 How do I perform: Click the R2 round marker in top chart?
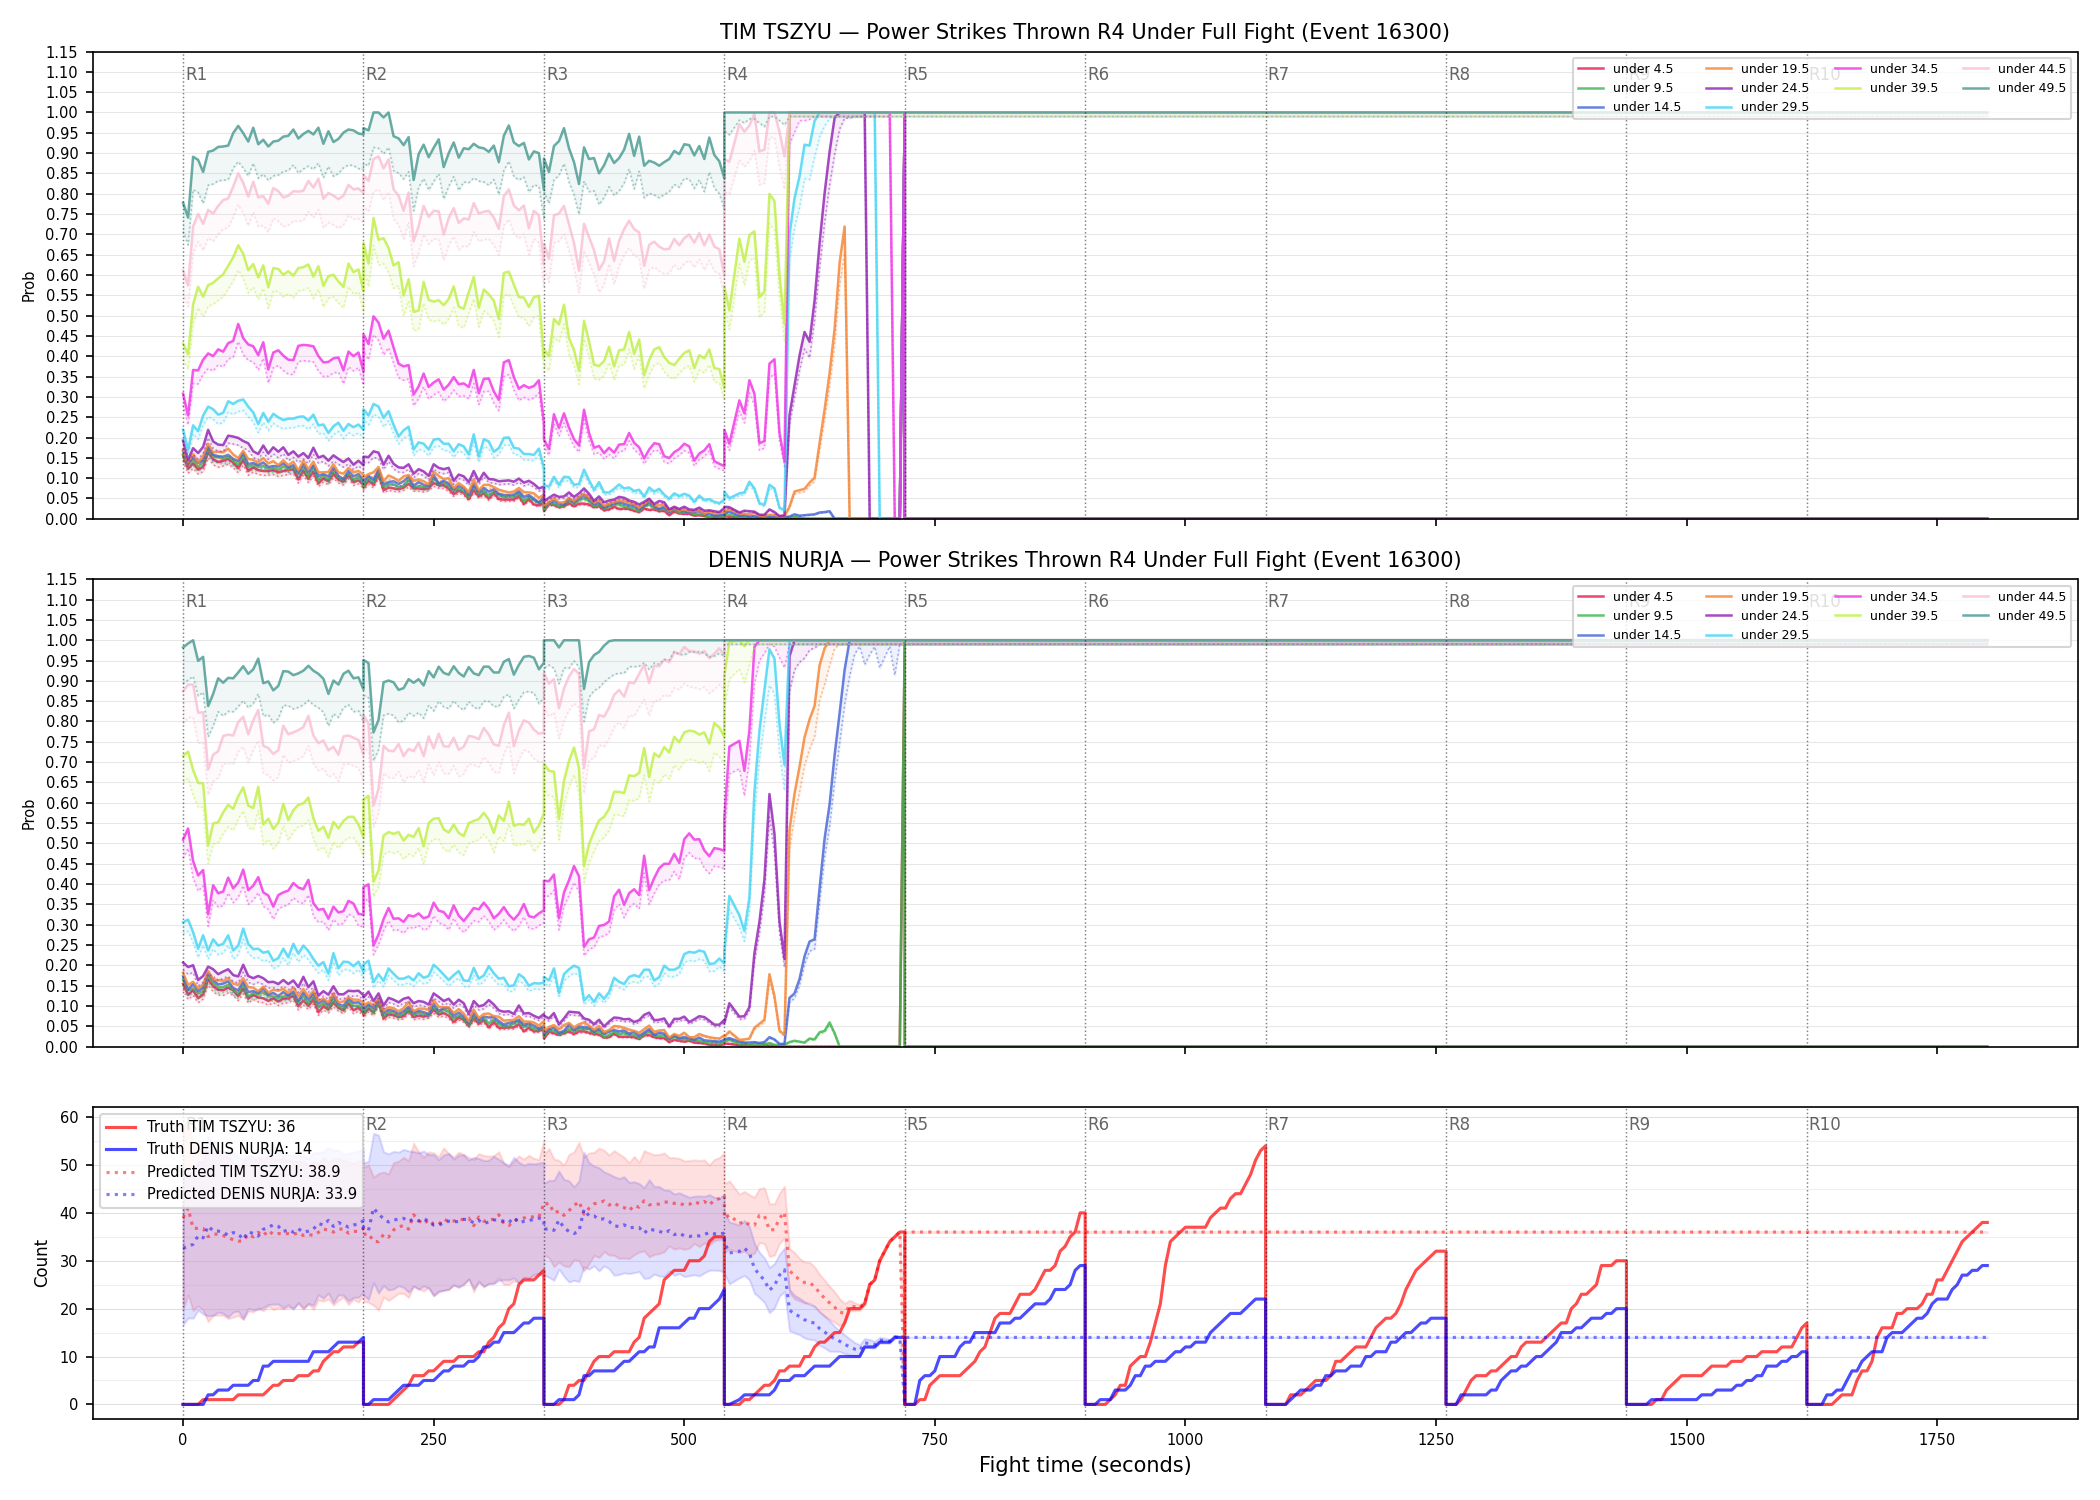[376, 74]
